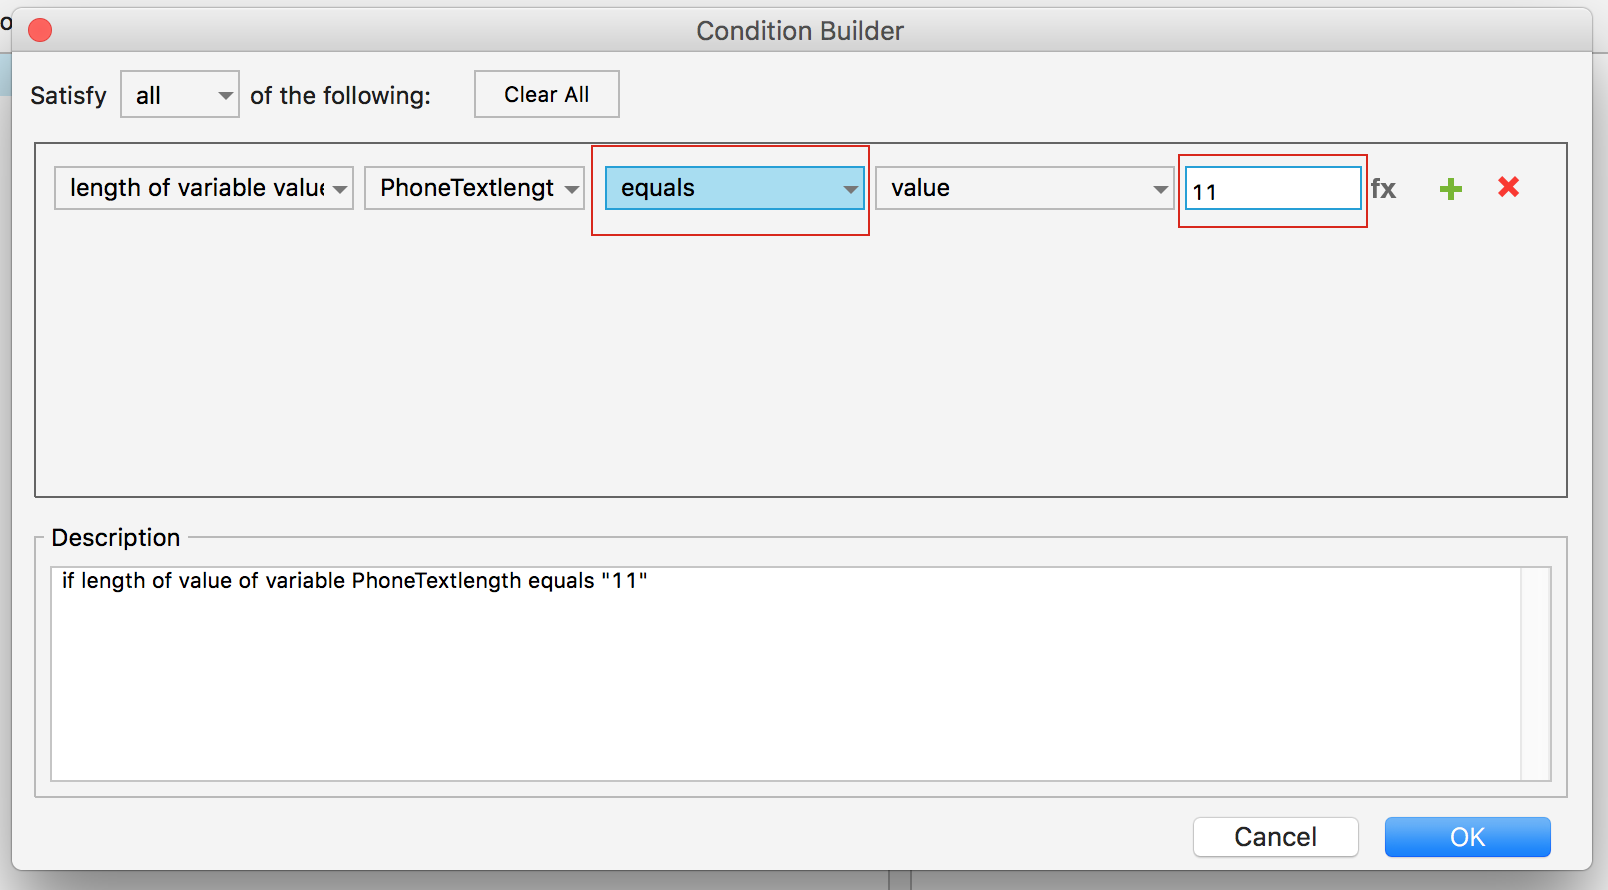Click the Description box scrollbar
The image size is (1608, 890).
(1535, 673)
